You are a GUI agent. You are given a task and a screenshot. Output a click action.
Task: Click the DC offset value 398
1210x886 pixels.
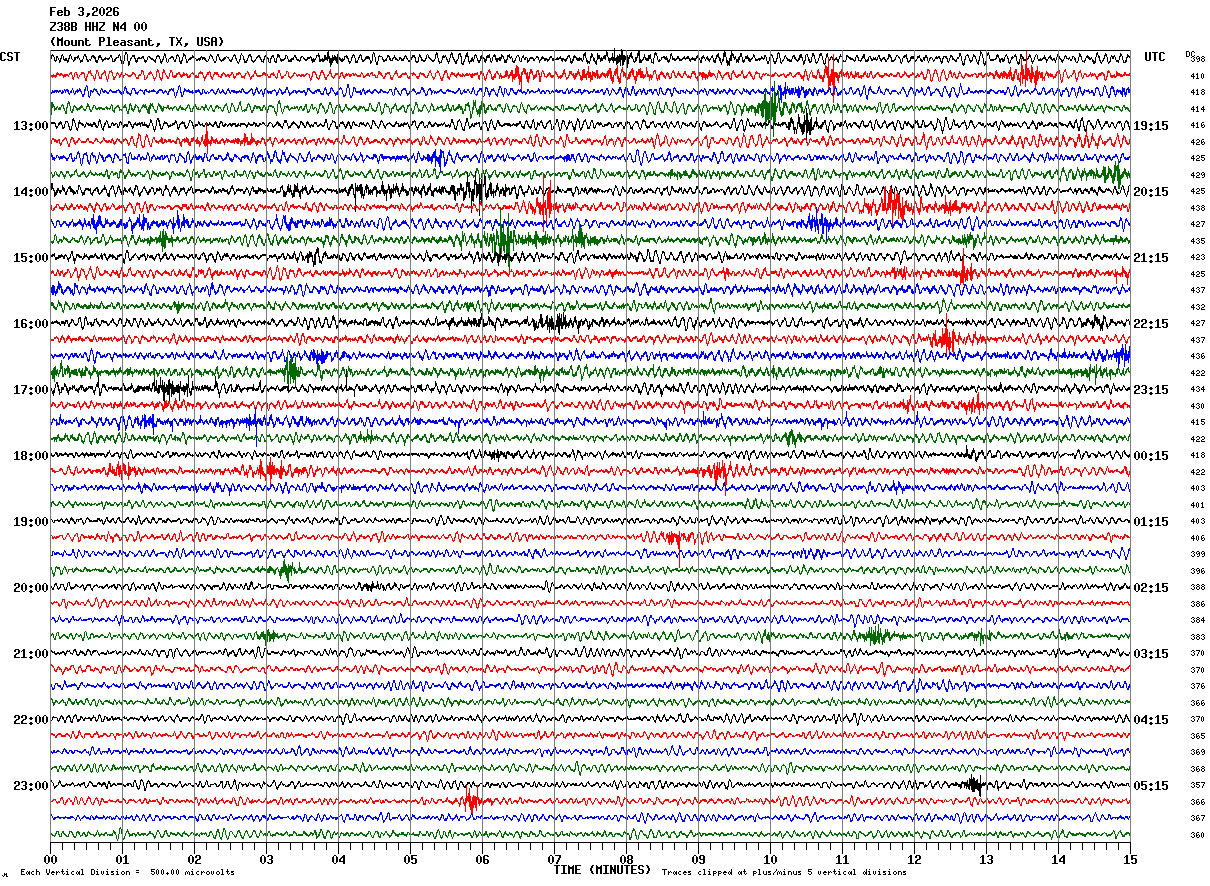point(1198,59)
